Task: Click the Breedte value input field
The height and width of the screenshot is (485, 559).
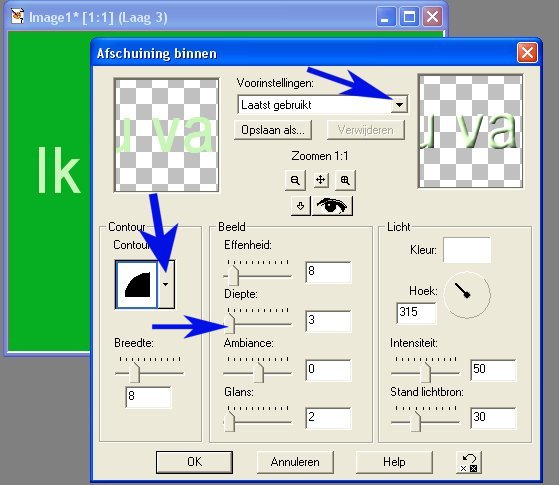Action: [x=149, y=397]
